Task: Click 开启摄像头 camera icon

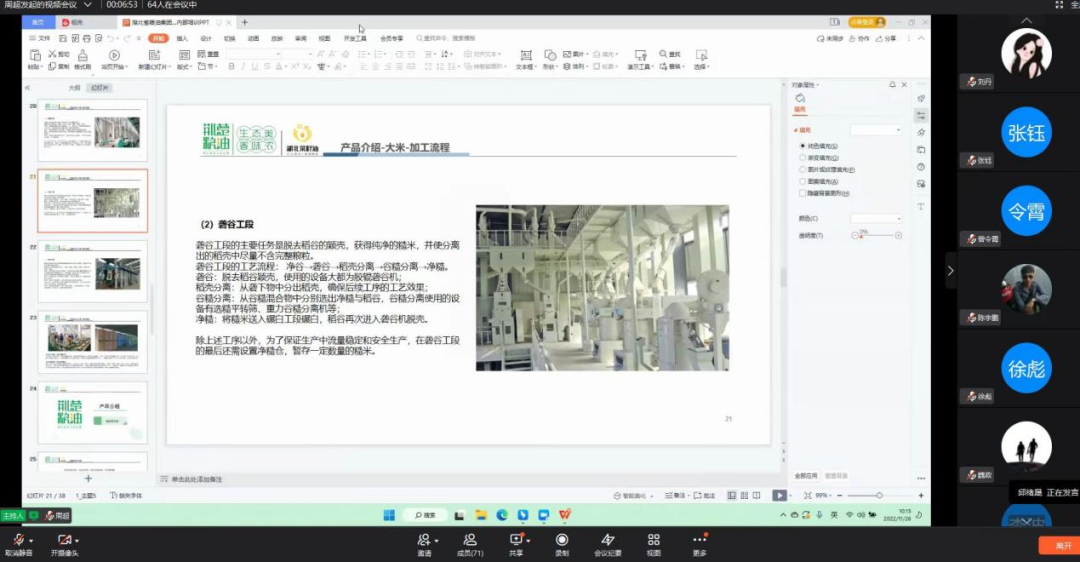Action: (x=64, y=540)
